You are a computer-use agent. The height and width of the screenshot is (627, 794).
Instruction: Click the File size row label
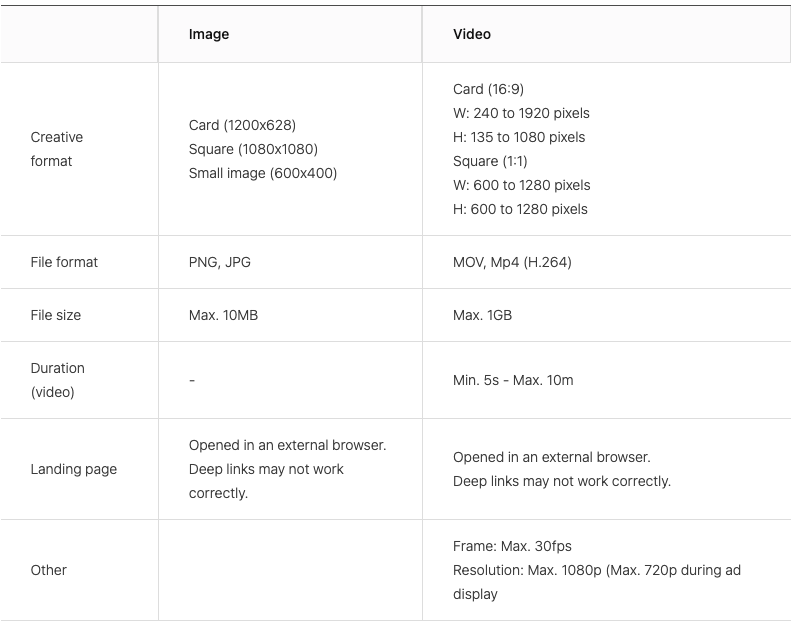[x=56, y=315]
